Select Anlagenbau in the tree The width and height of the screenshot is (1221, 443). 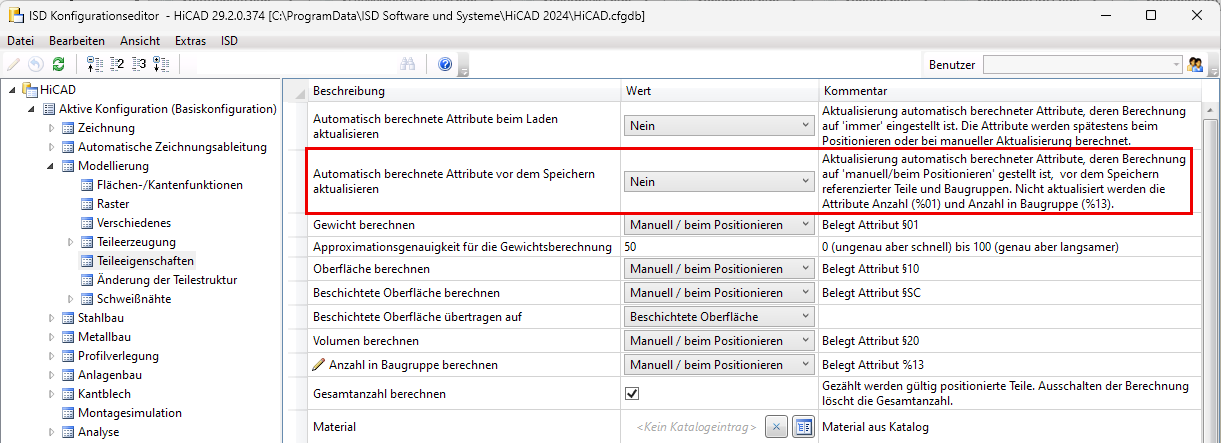110,375
